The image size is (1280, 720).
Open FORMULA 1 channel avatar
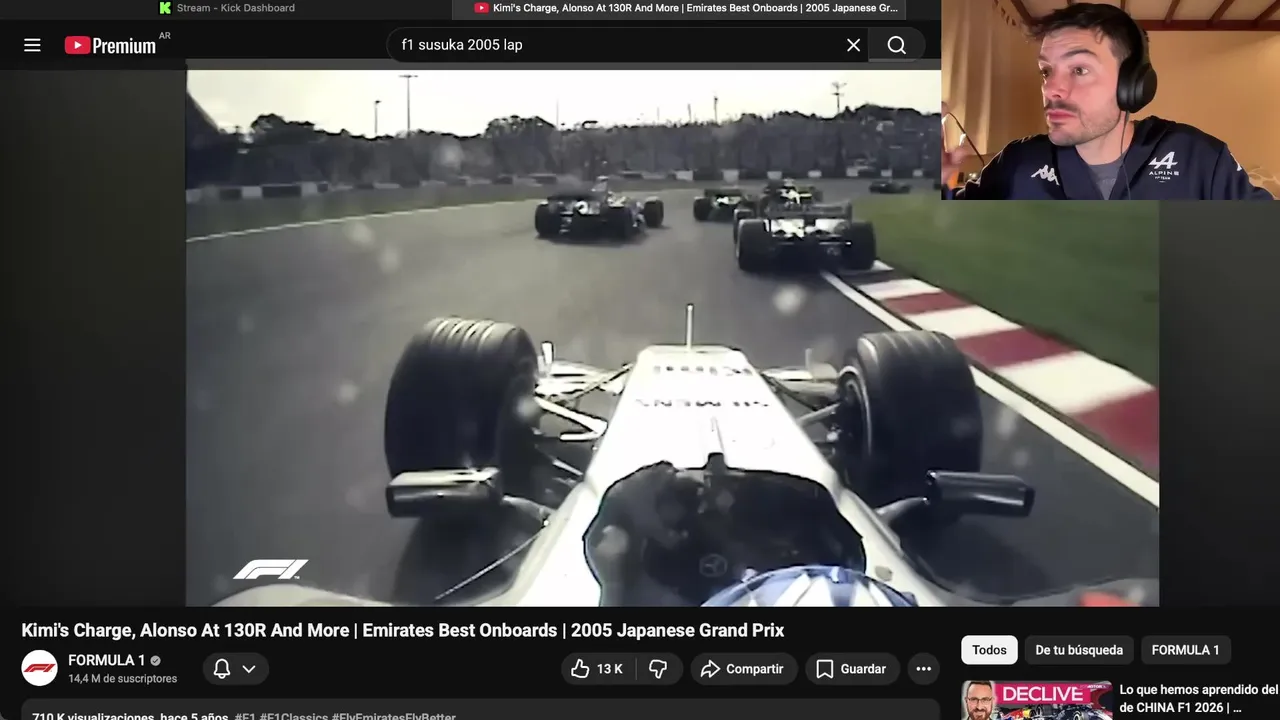(x=40, y=668)
